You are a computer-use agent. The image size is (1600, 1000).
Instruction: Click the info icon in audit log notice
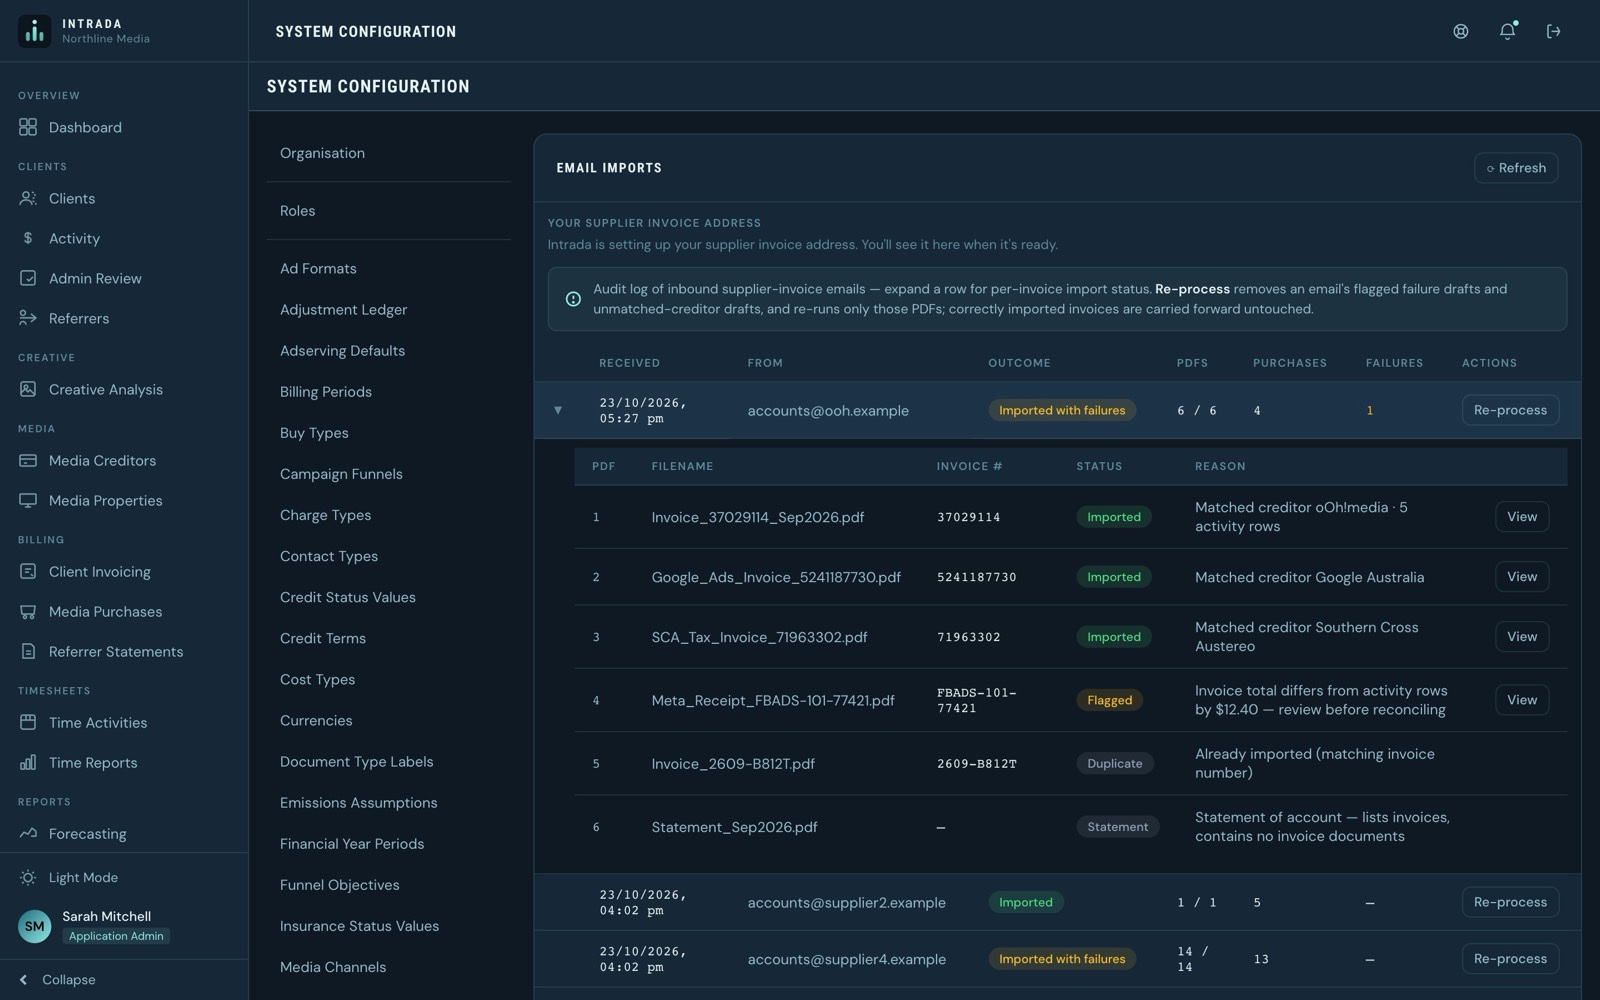point(573,299)
